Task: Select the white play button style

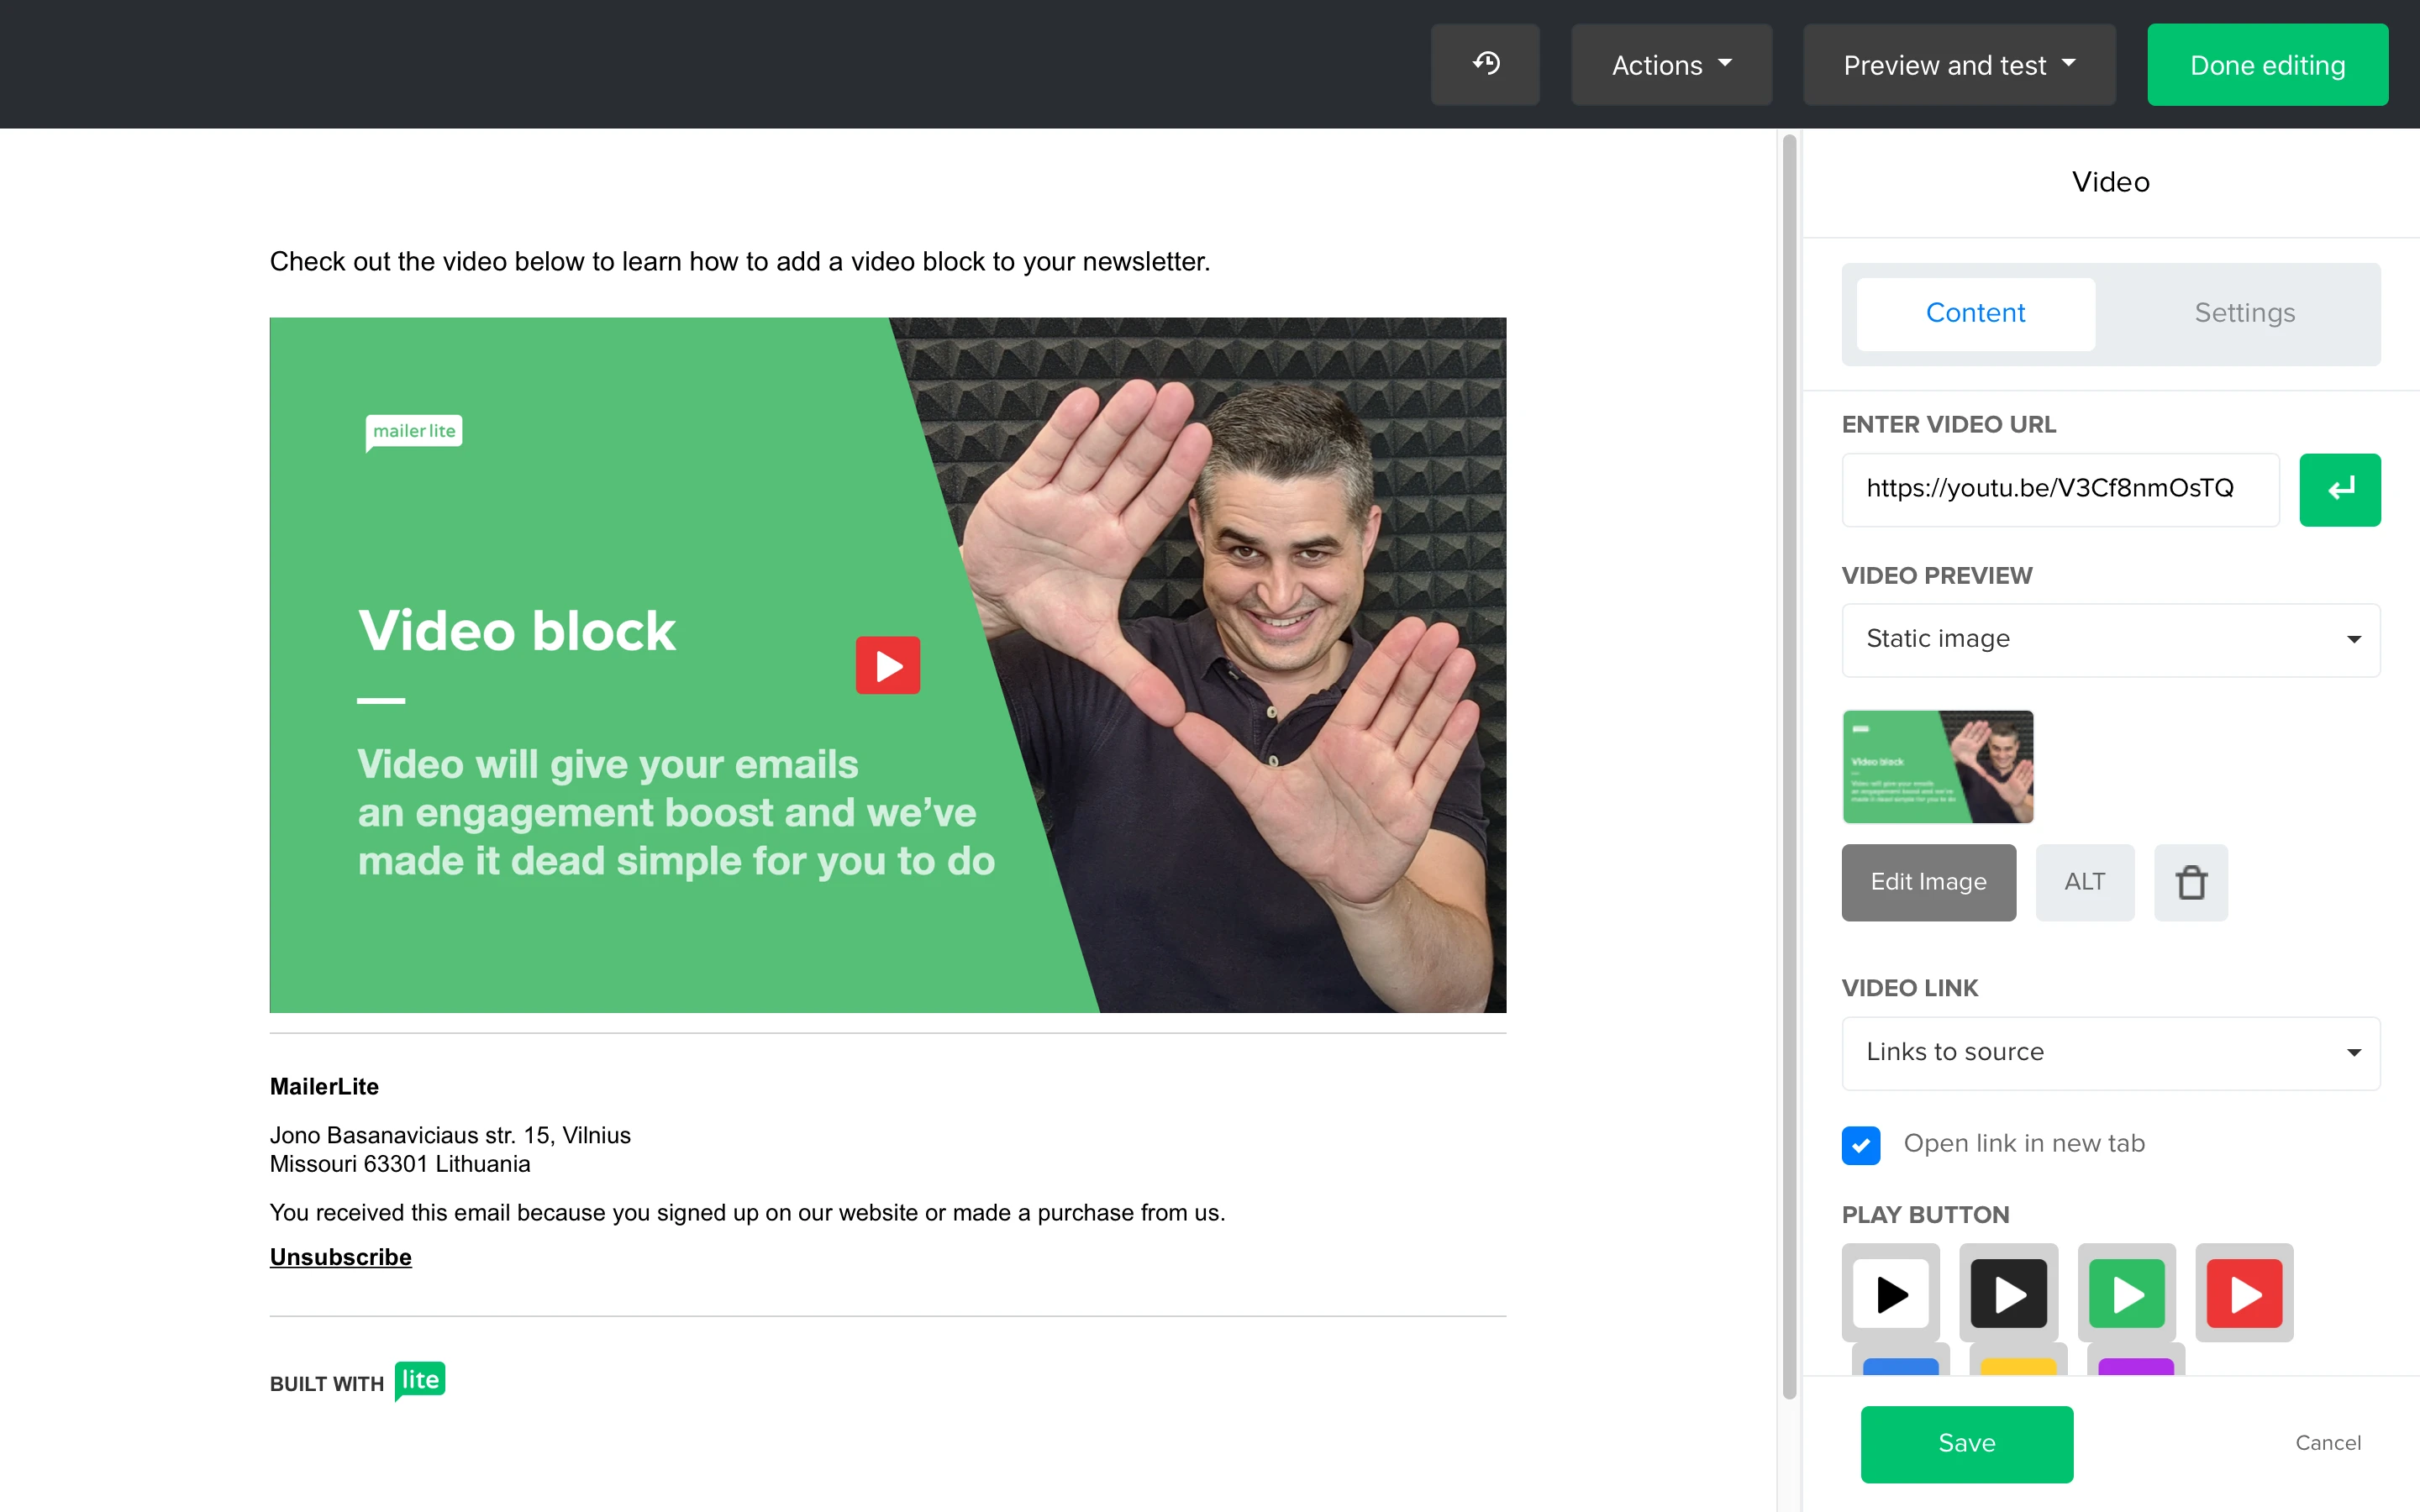Action: pyautogui.click(x=1890, y=1293)
